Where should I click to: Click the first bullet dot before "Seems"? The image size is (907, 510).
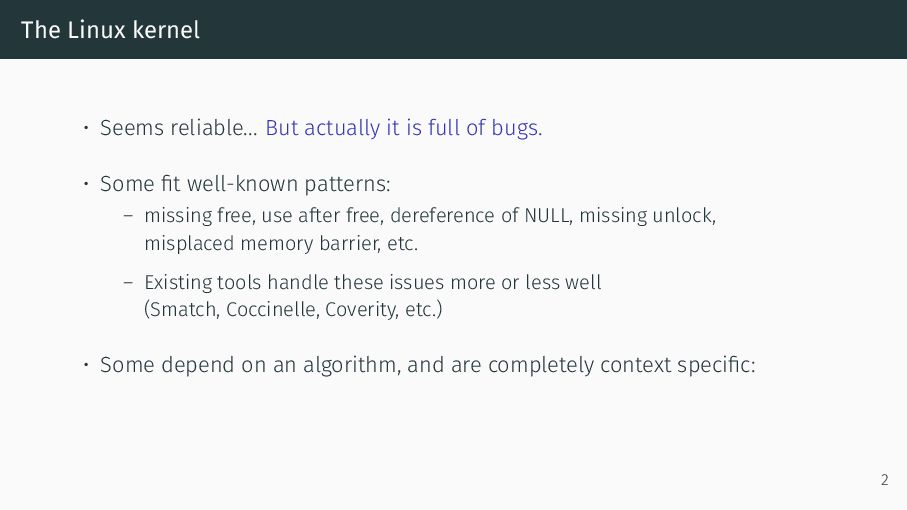[86, 128]
